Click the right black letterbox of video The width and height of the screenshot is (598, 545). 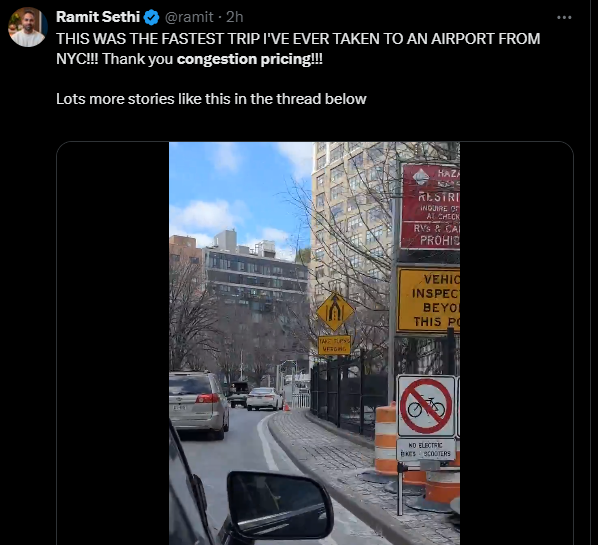[x=516, y=343]
